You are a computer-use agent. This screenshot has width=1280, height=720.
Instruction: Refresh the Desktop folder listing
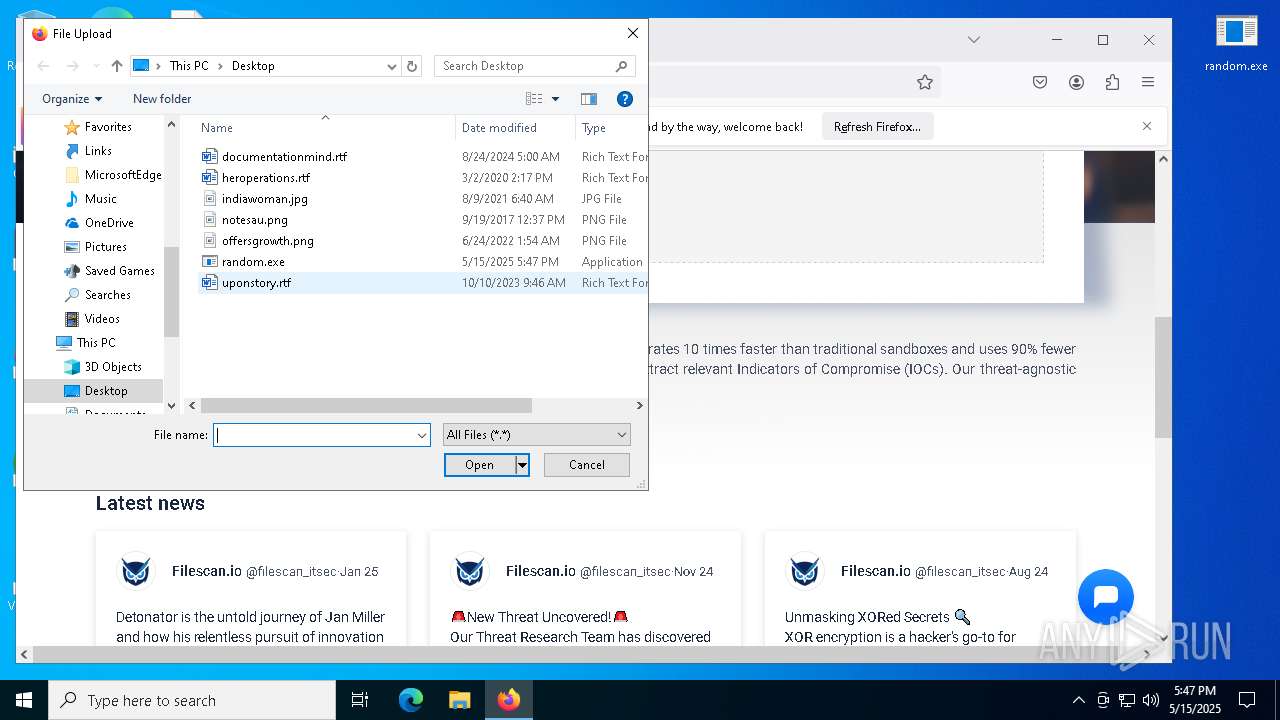pyautogui.click(x=412, y=66)
